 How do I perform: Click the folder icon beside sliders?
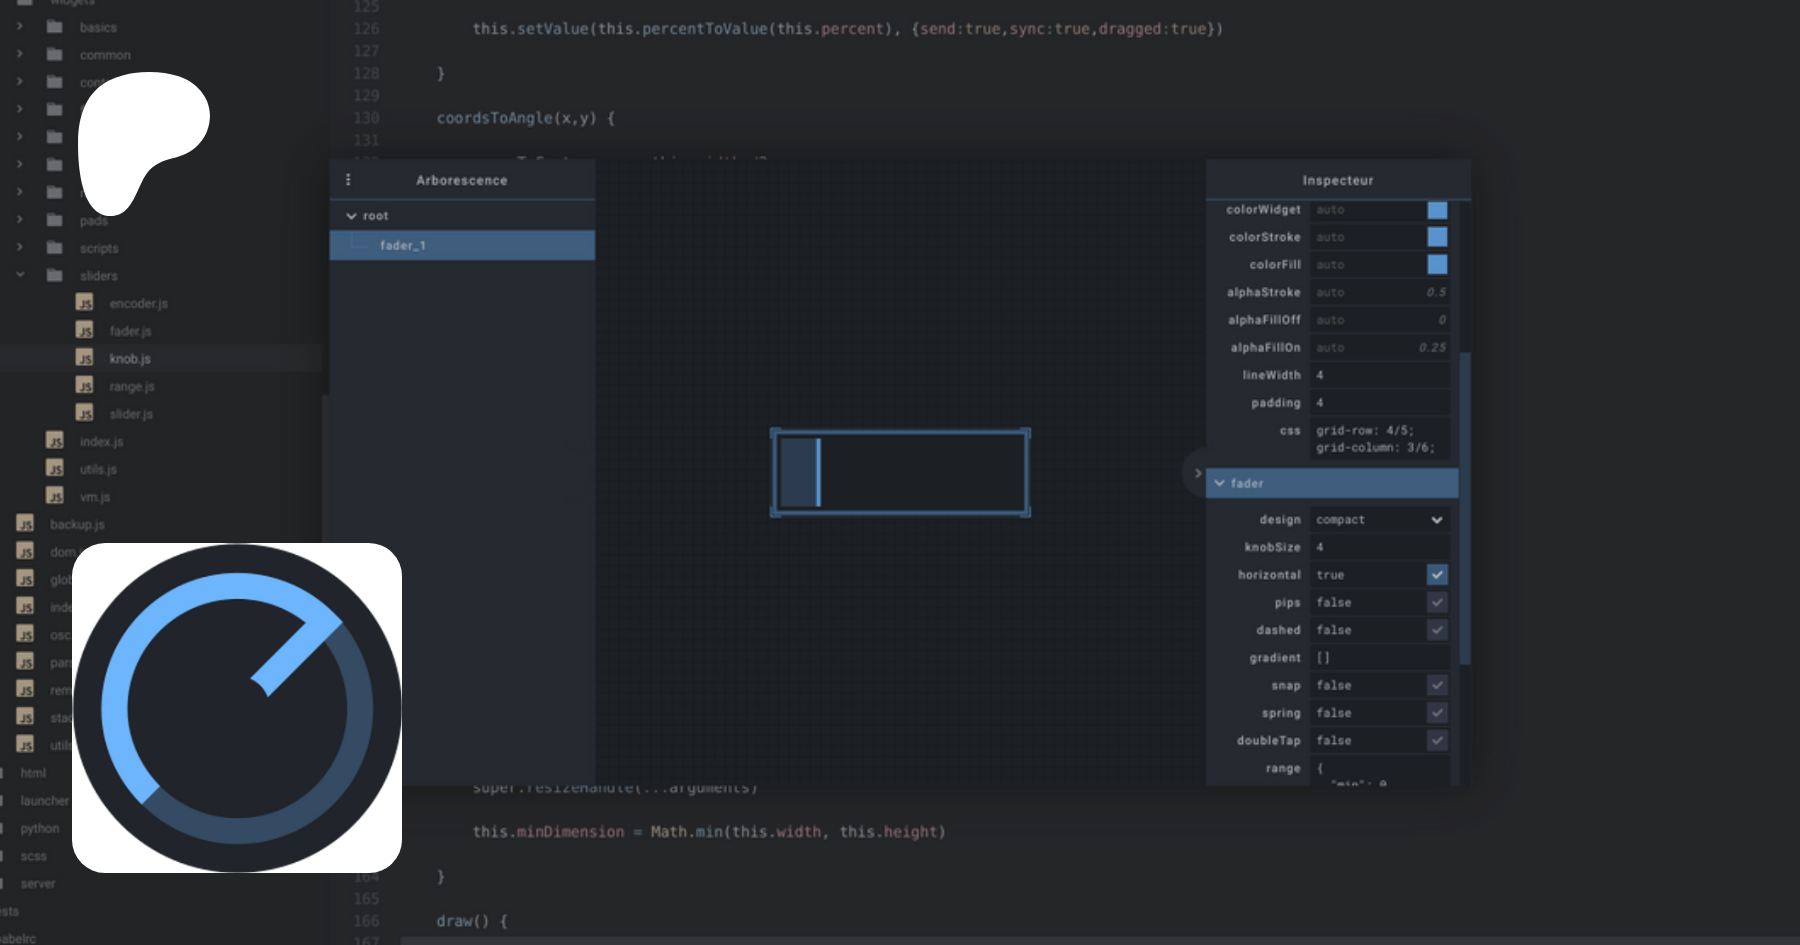[55, 275]
